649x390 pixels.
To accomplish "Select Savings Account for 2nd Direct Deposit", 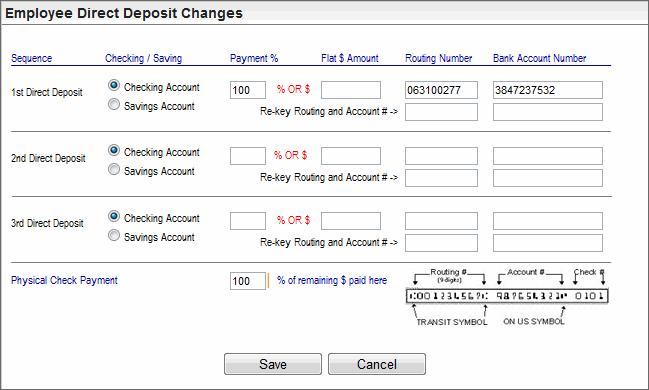I will [114, 169].
